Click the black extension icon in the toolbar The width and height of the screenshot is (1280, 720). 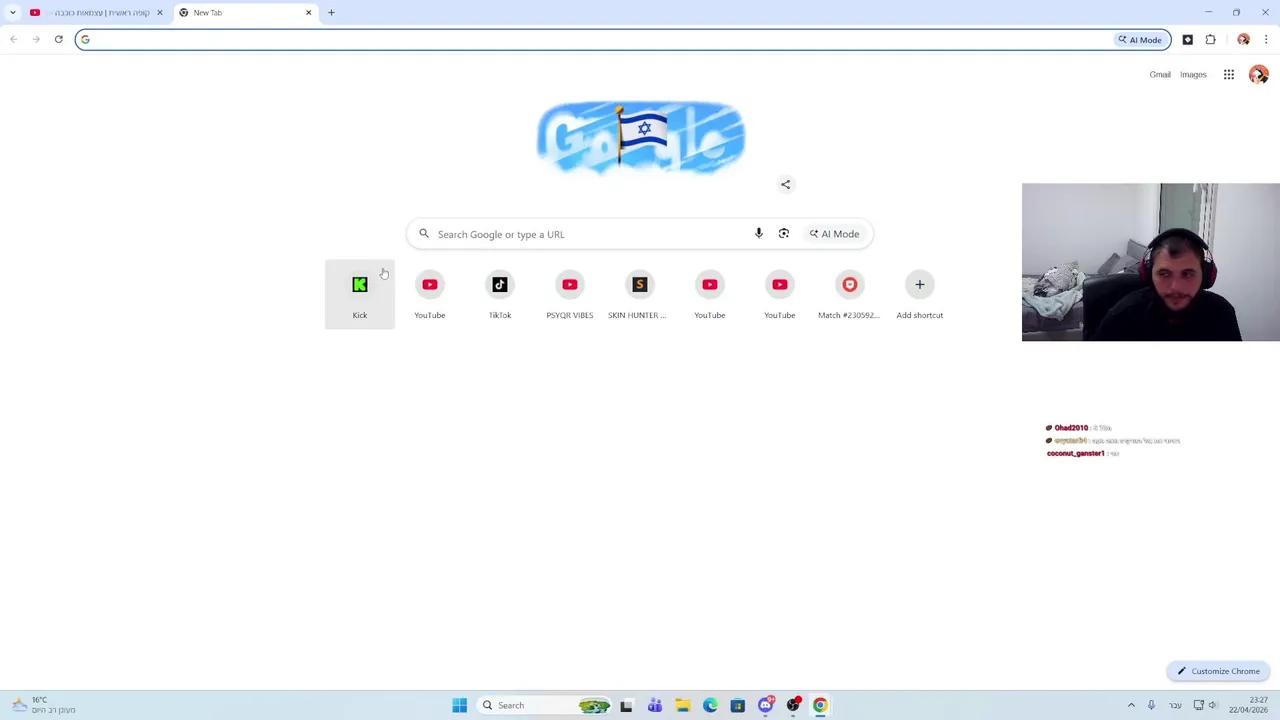1187,40
